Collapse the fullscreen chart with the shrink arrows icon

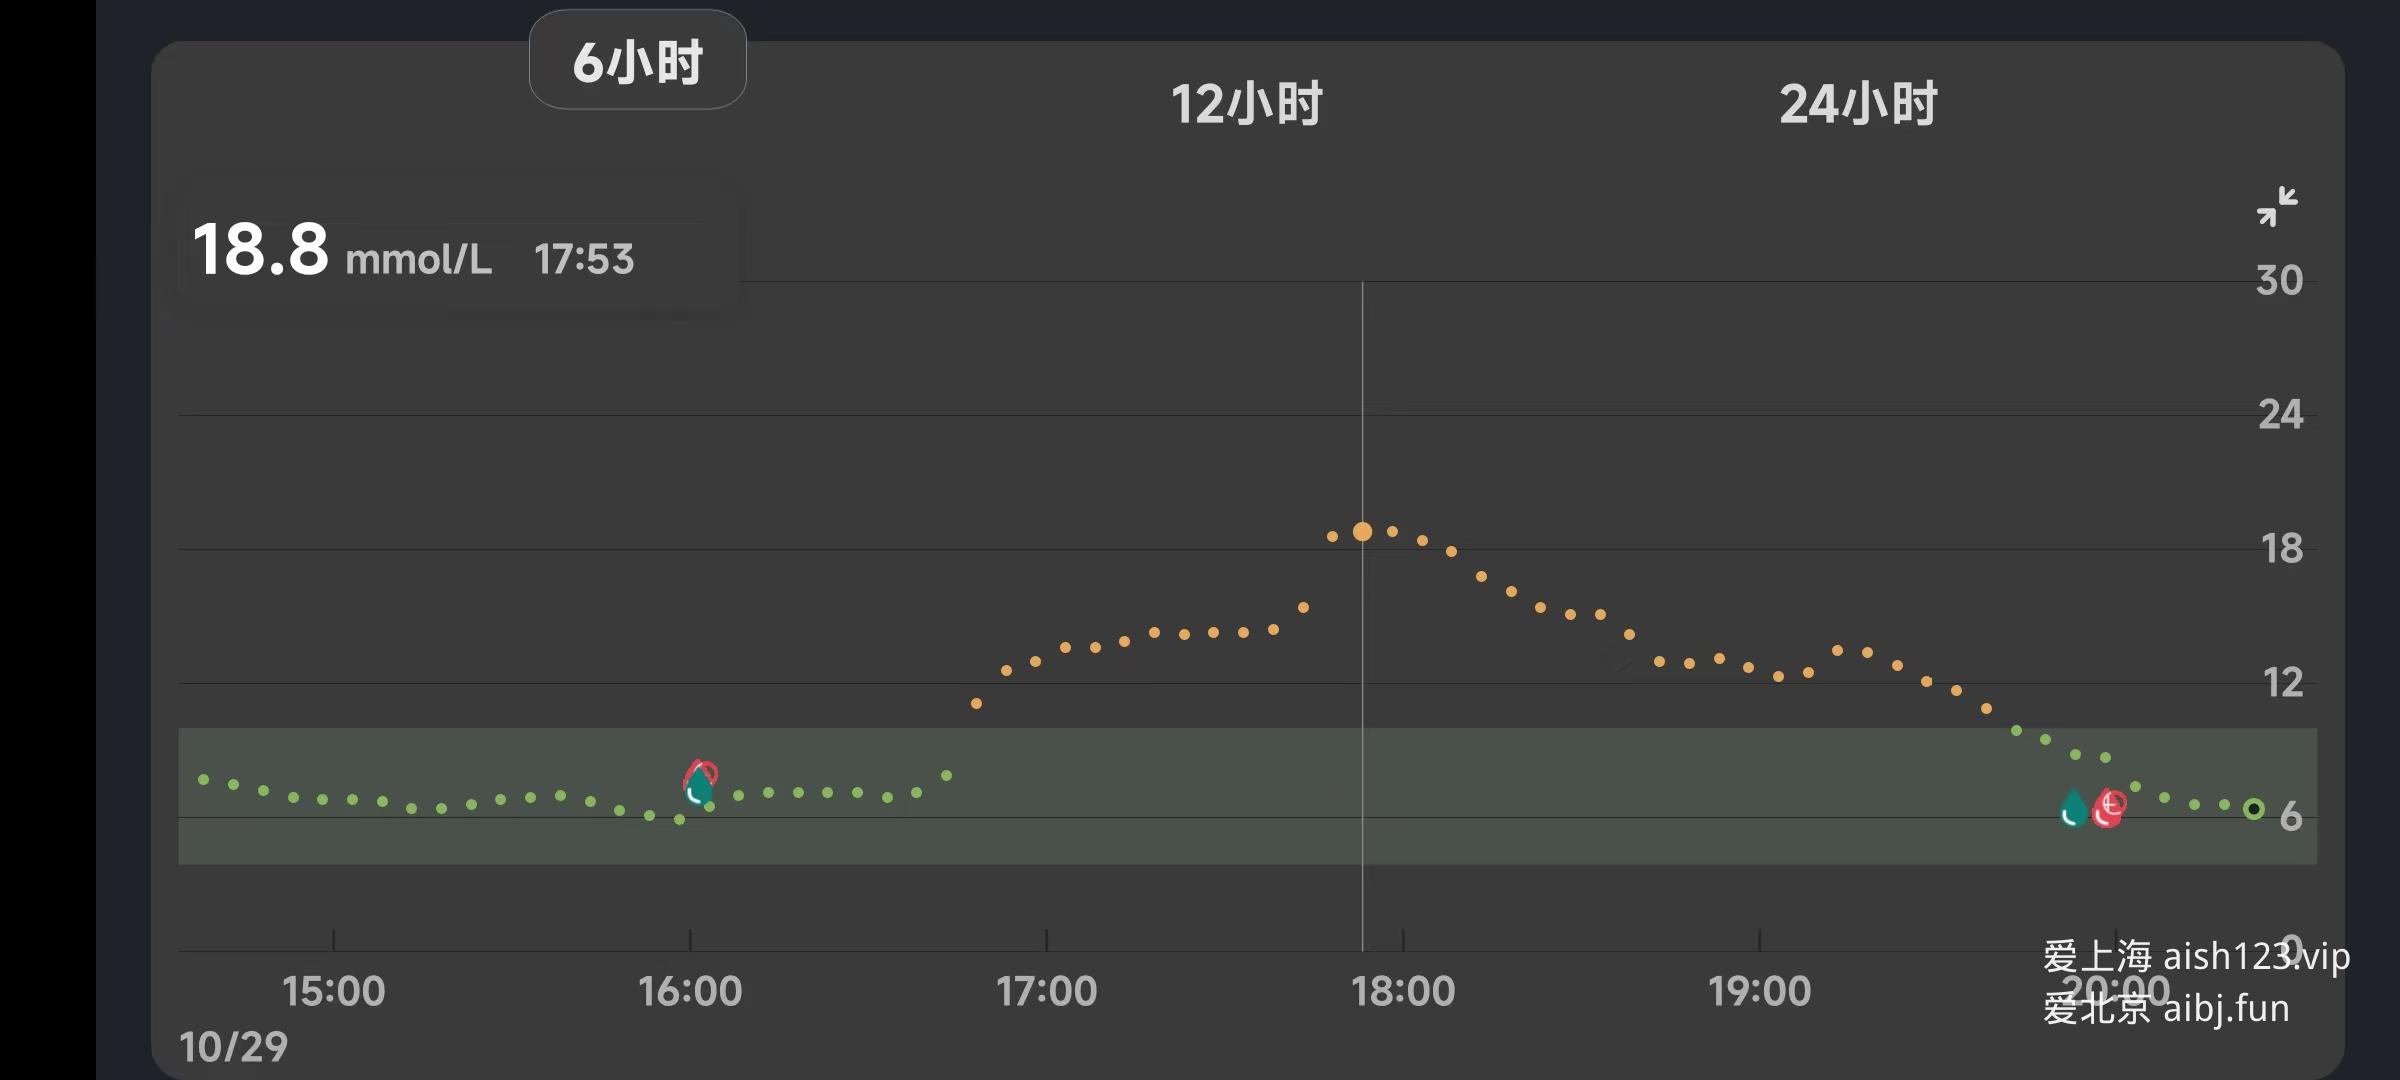[x=2277, y=207]
